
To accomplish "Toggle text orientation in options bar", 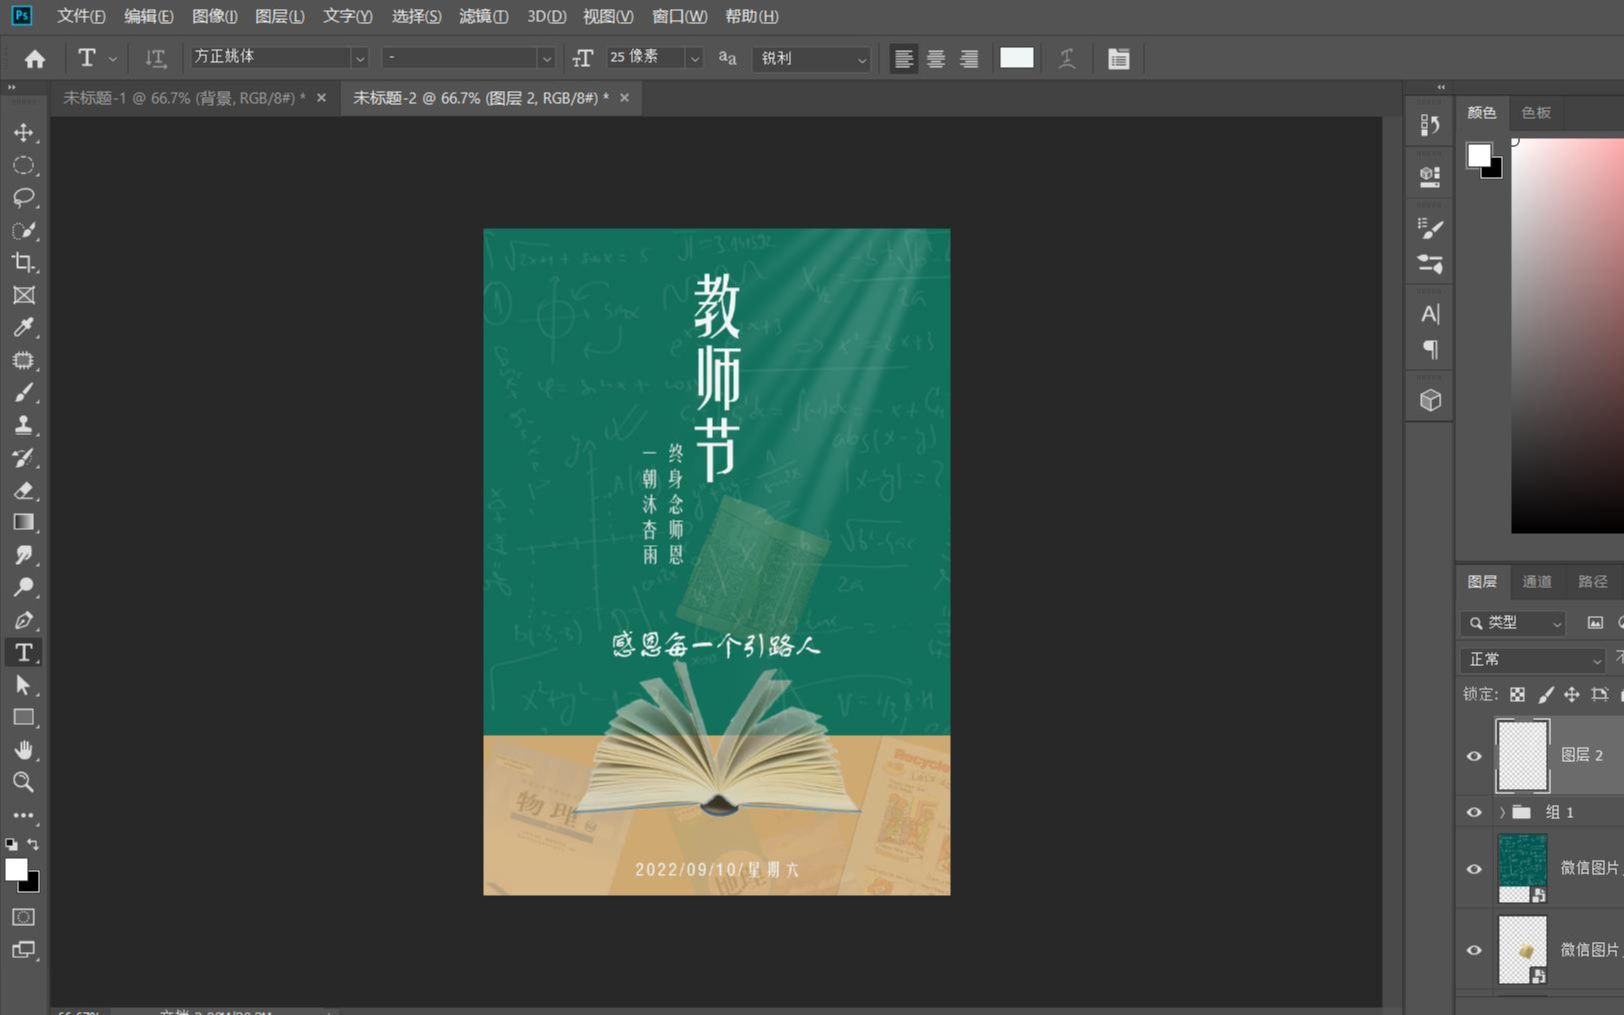I will [155, 58].
